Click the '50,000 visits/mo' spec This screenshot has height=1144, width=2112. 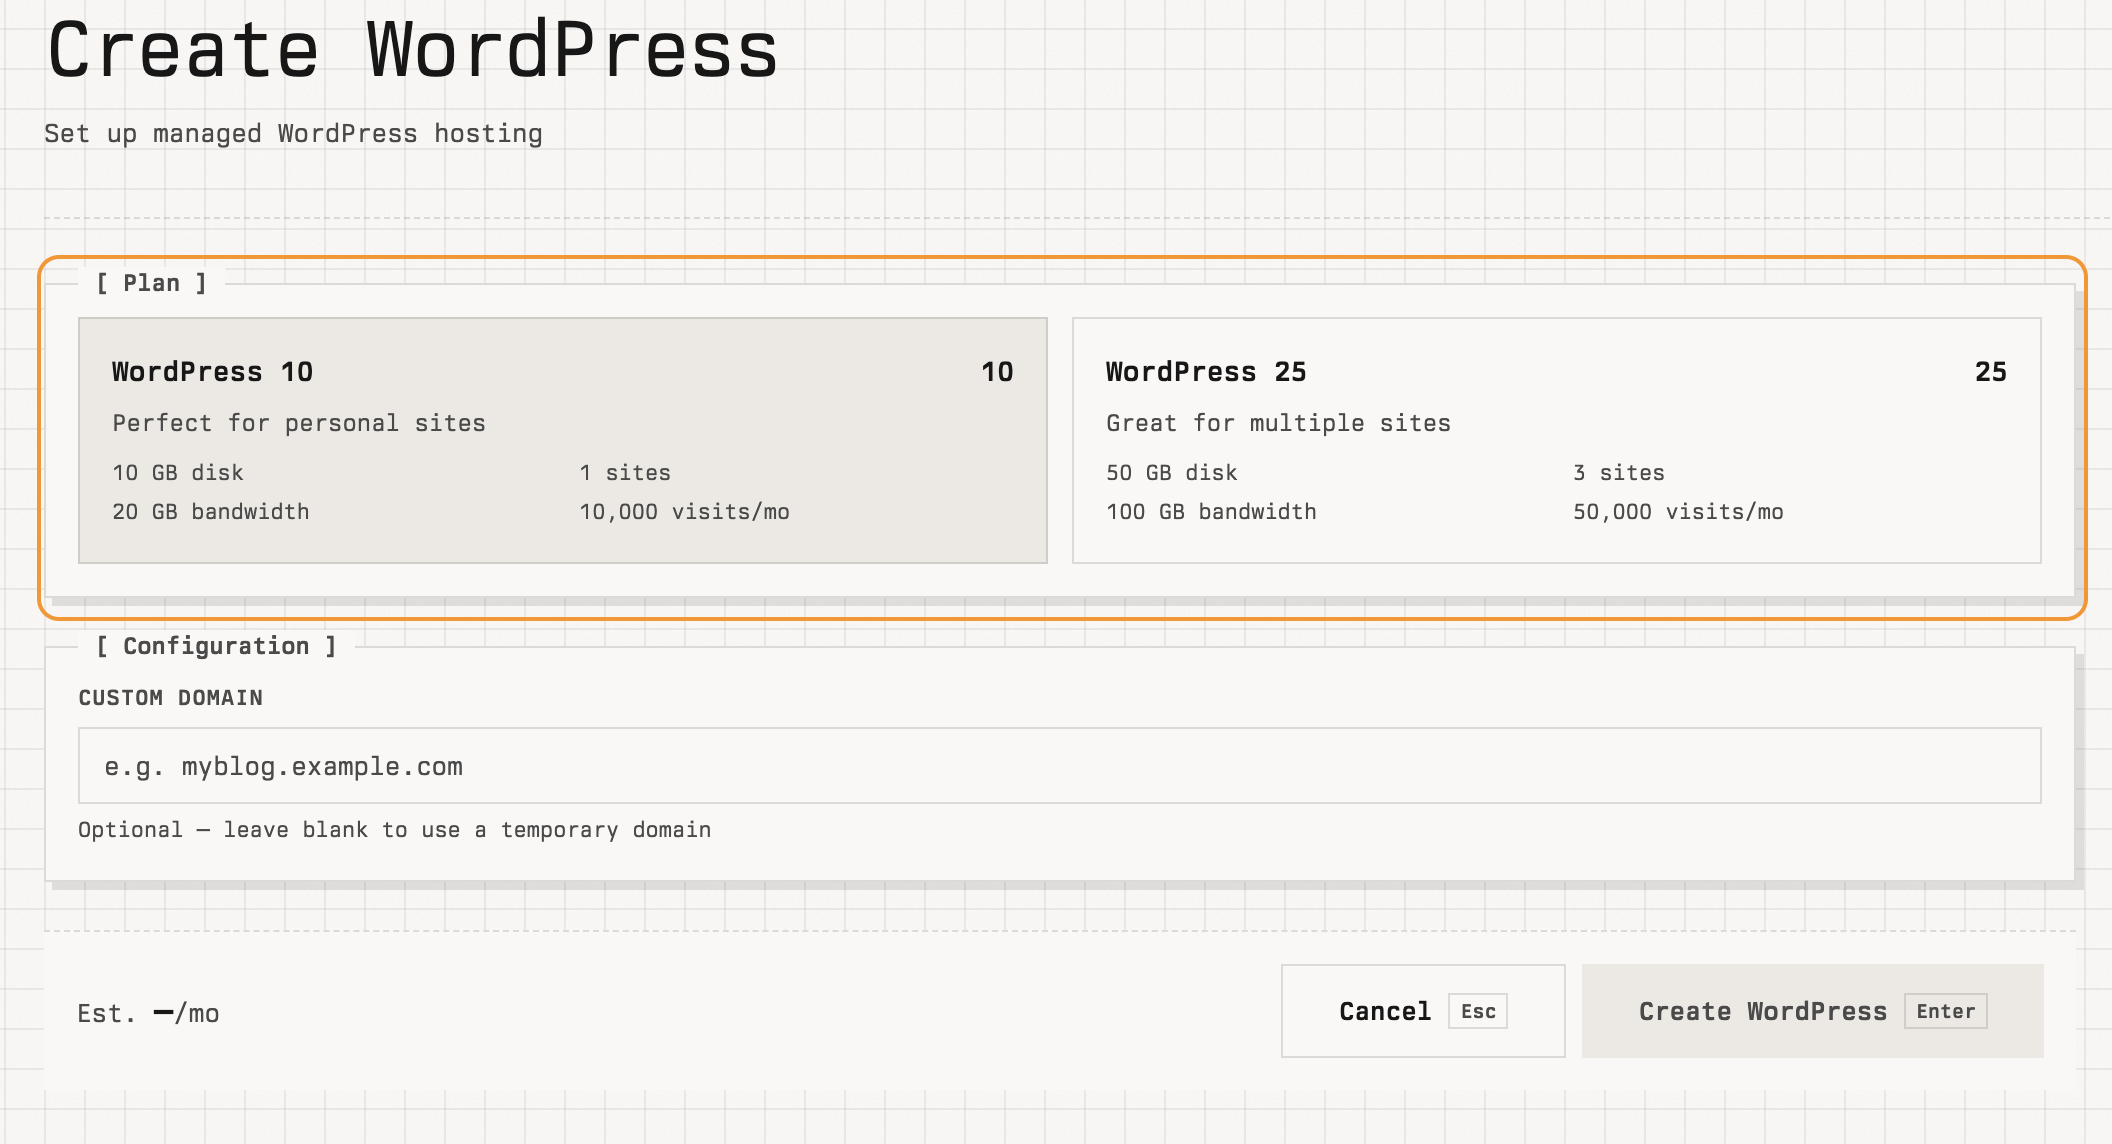(1678, 511)
